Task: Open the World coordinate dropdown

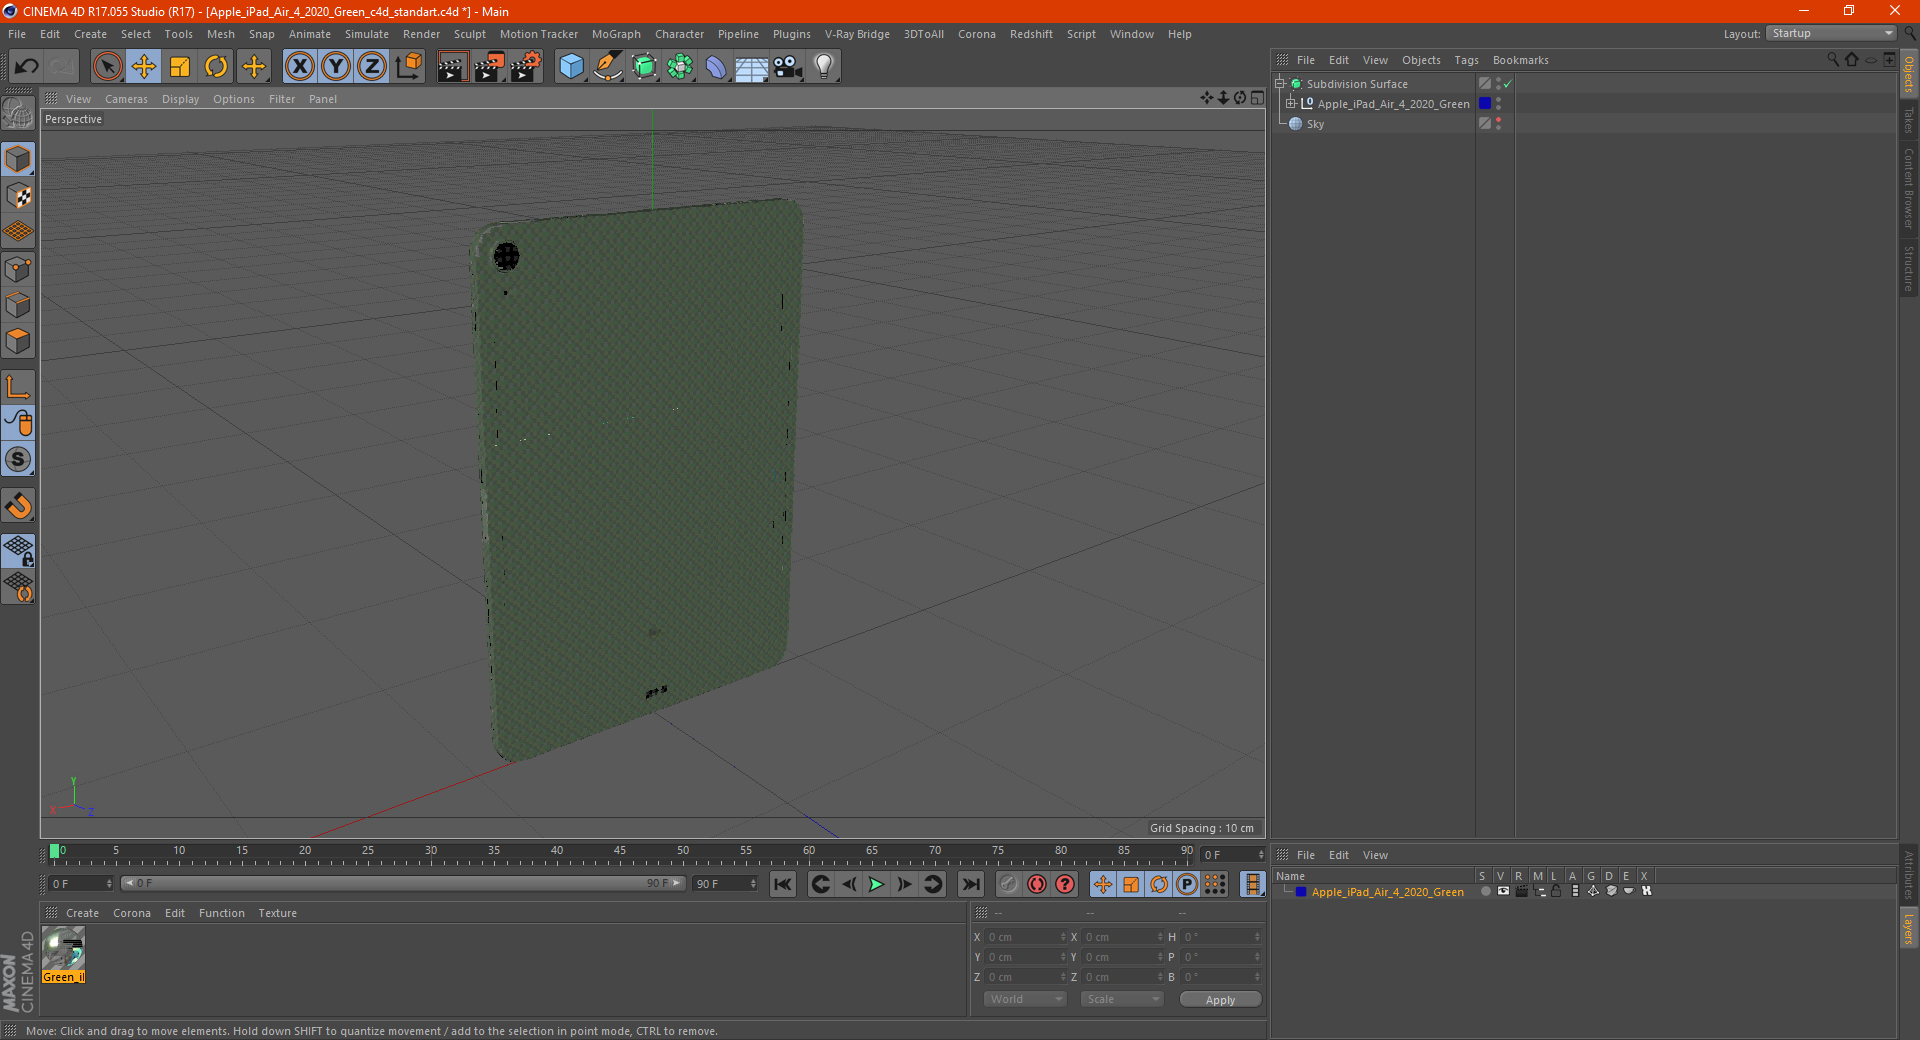Action: coord(1025,999)
